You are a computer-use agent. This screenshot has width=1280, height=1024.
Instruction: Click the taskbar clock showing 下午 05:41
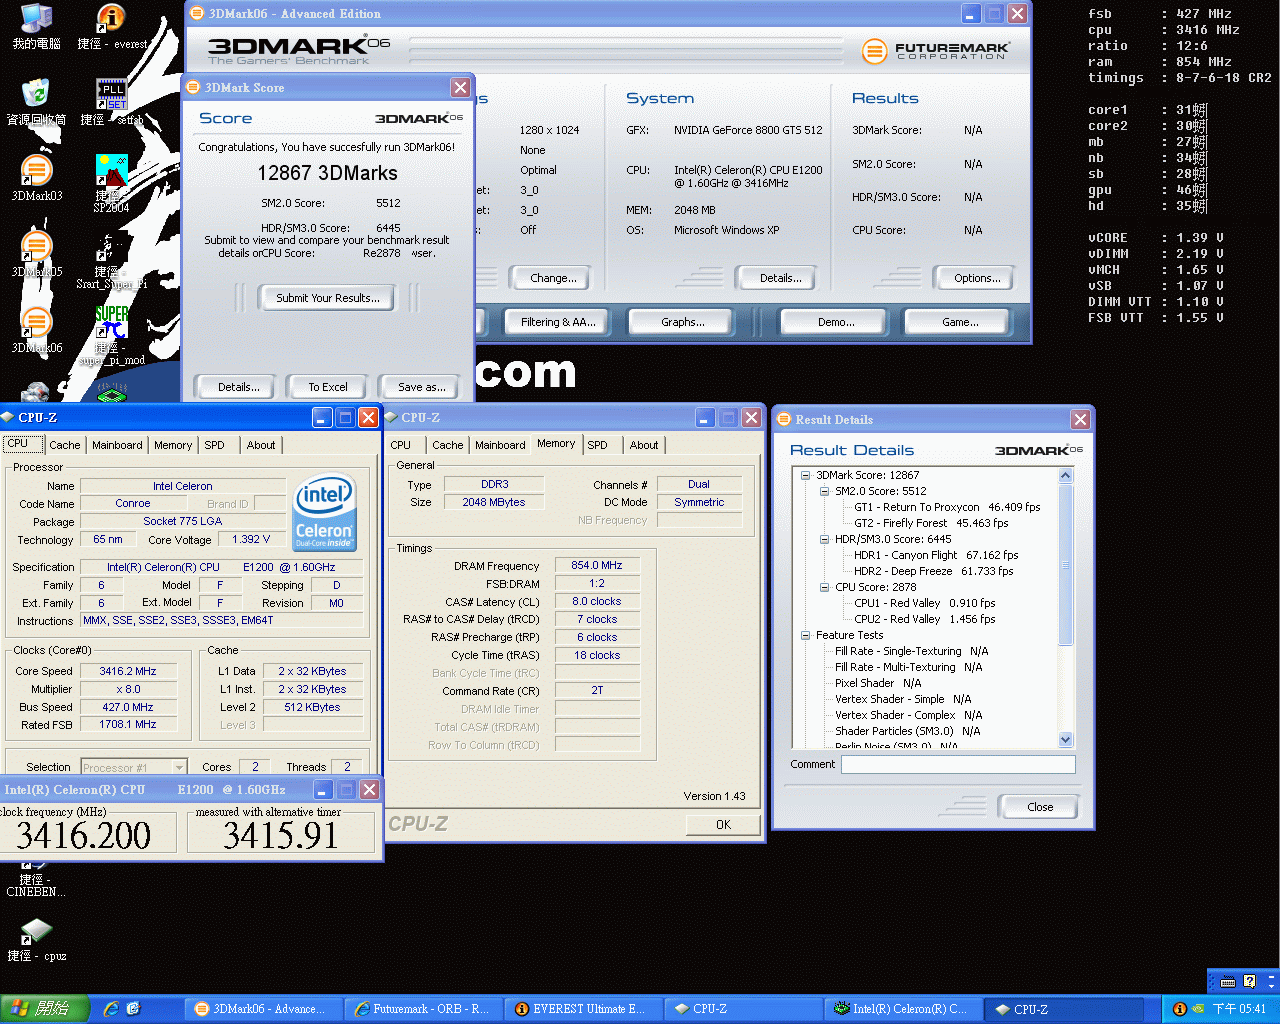click(1239, 1009)
